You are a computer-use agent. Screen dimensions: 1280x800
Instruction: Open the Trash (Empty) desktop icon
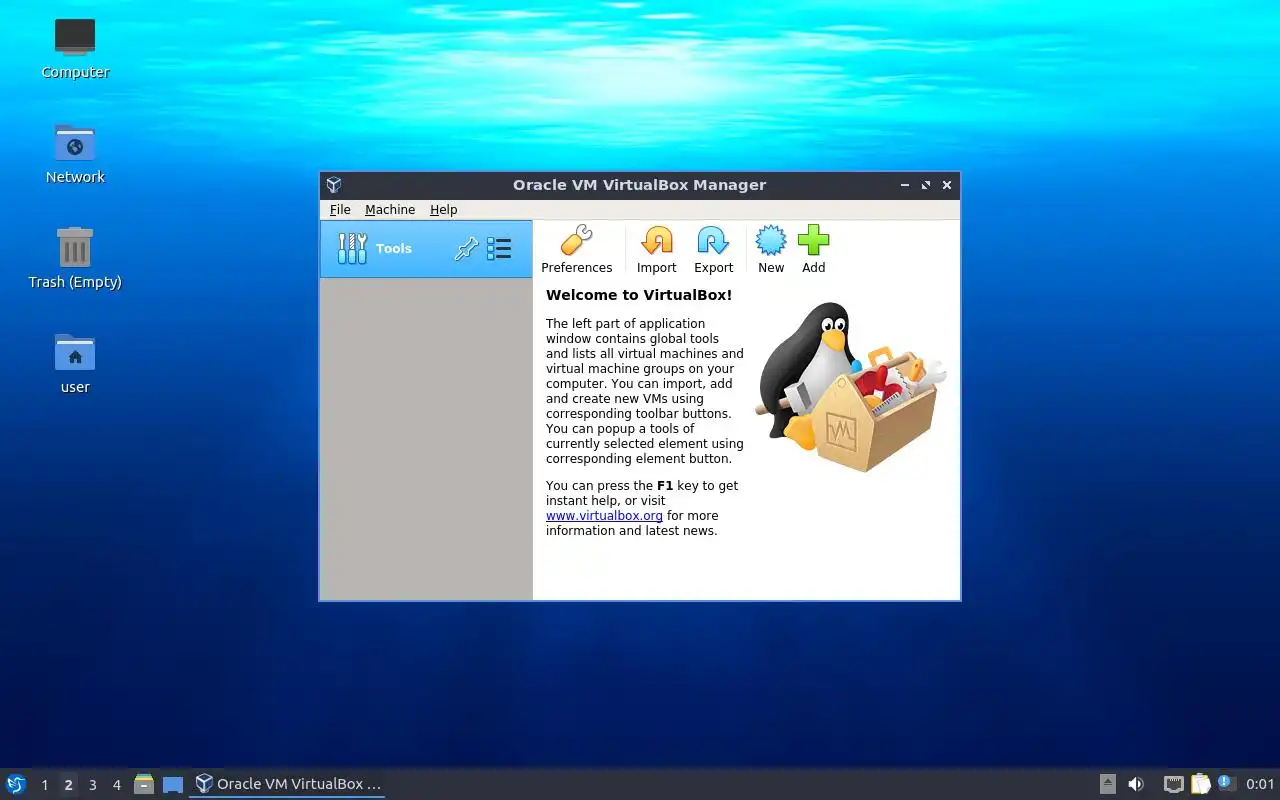[75, 258]
